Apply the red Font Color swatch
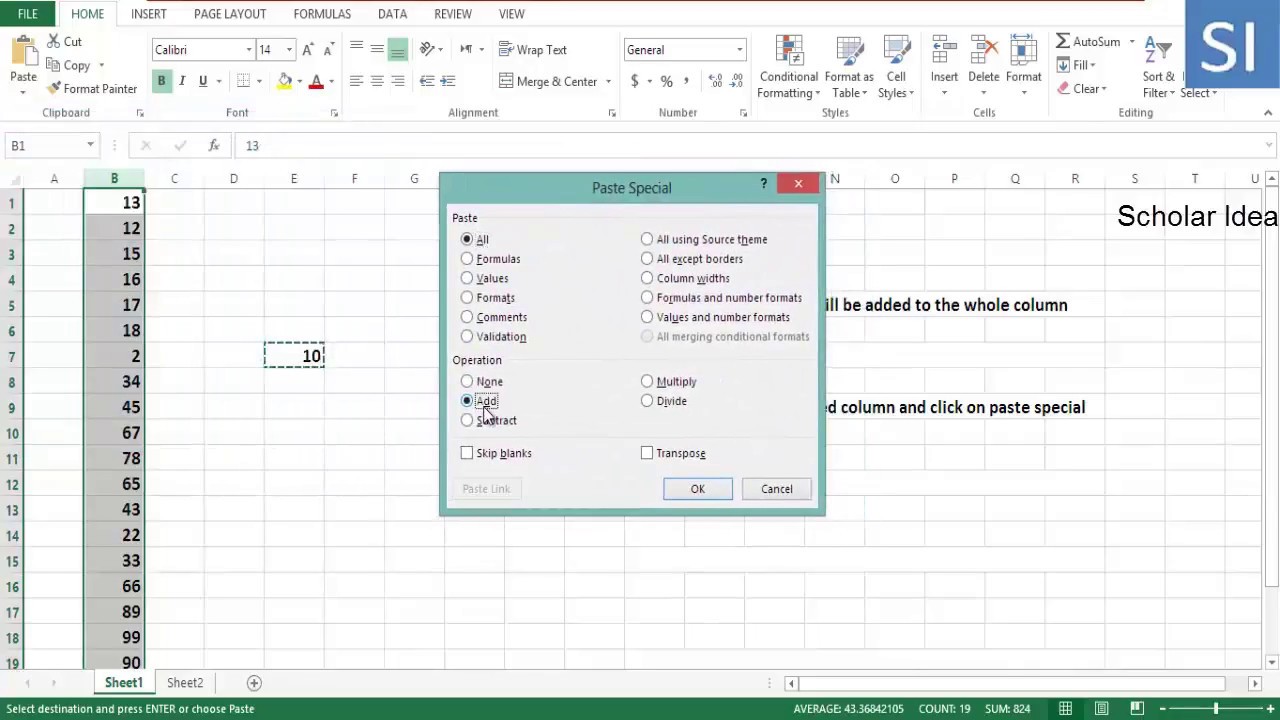Viewport: 1280px width, 720px height. (316, 81)
